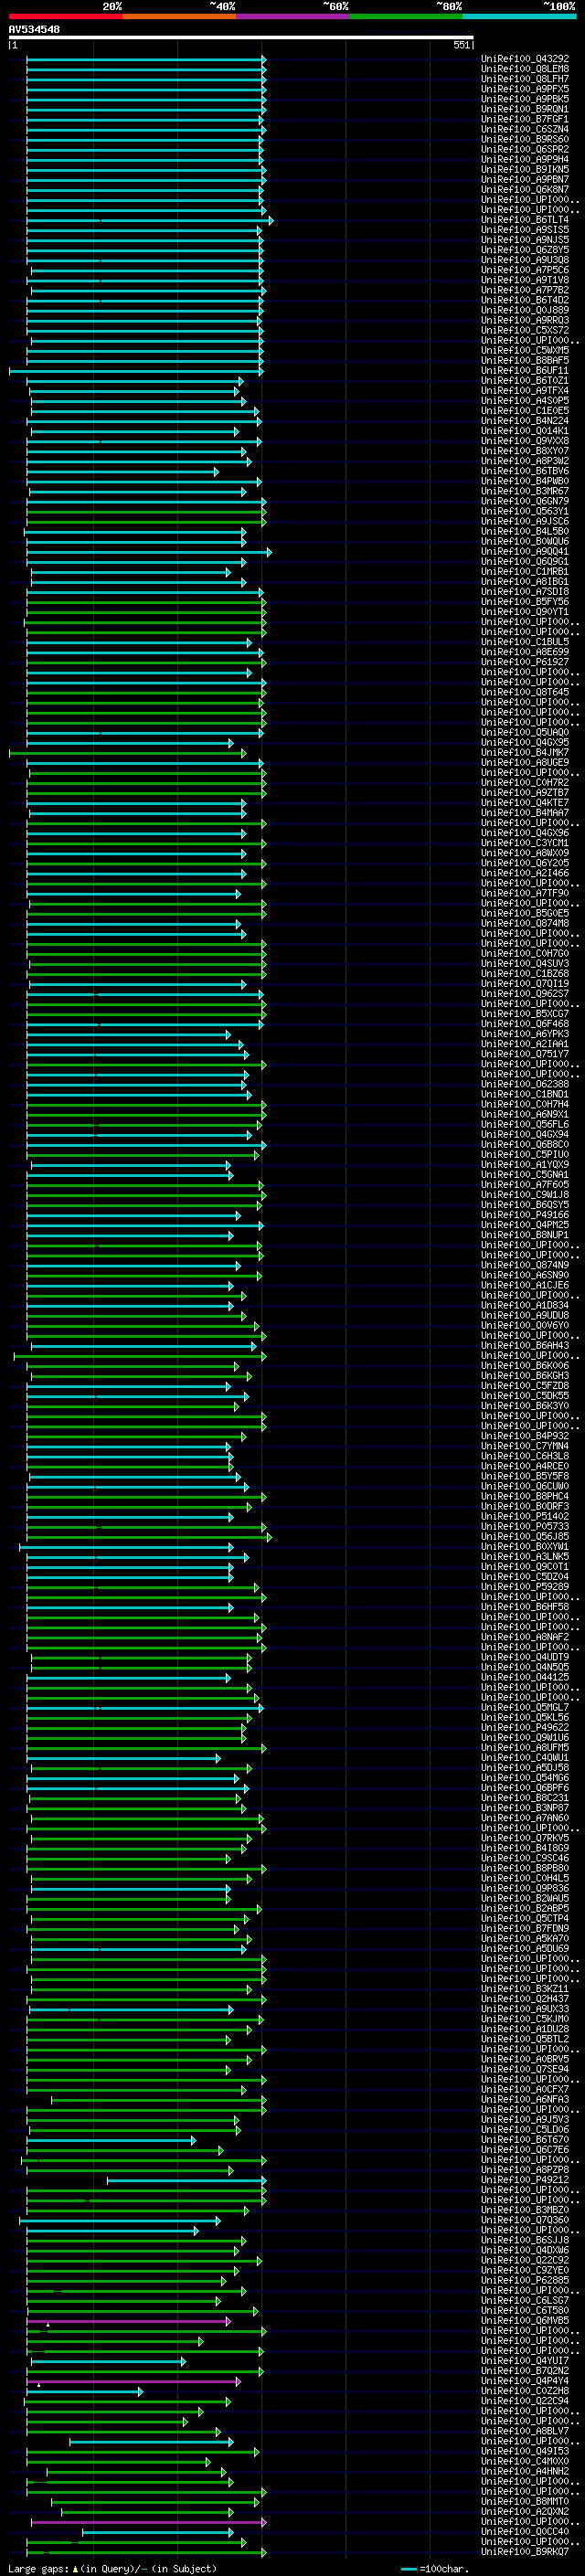Select hit UniRef100_B8BAF5
The image size is (585, 2576).
tap(525, 360)
